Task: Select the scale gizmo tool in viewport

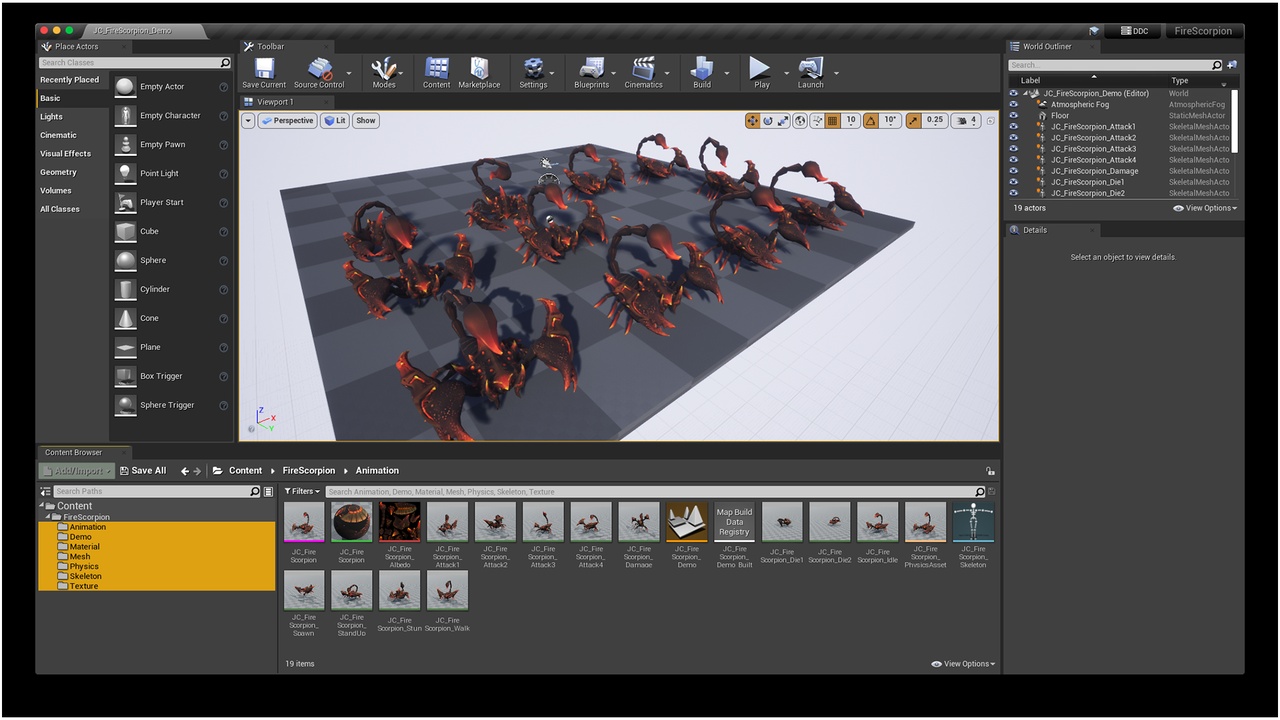Action: (783, 120)
